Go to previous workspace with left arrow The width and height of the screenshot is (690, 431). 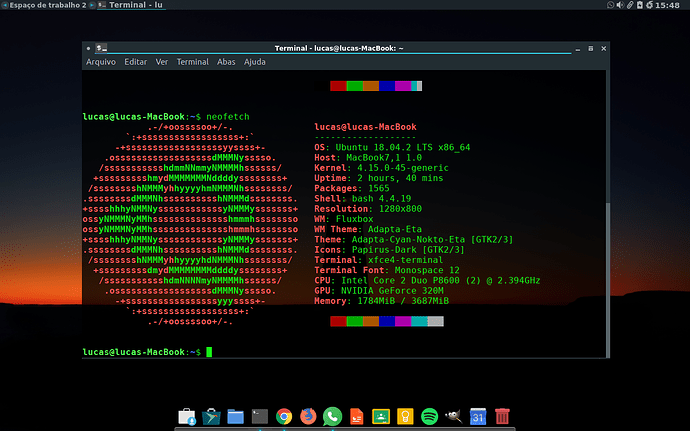(x=5, y=5)
